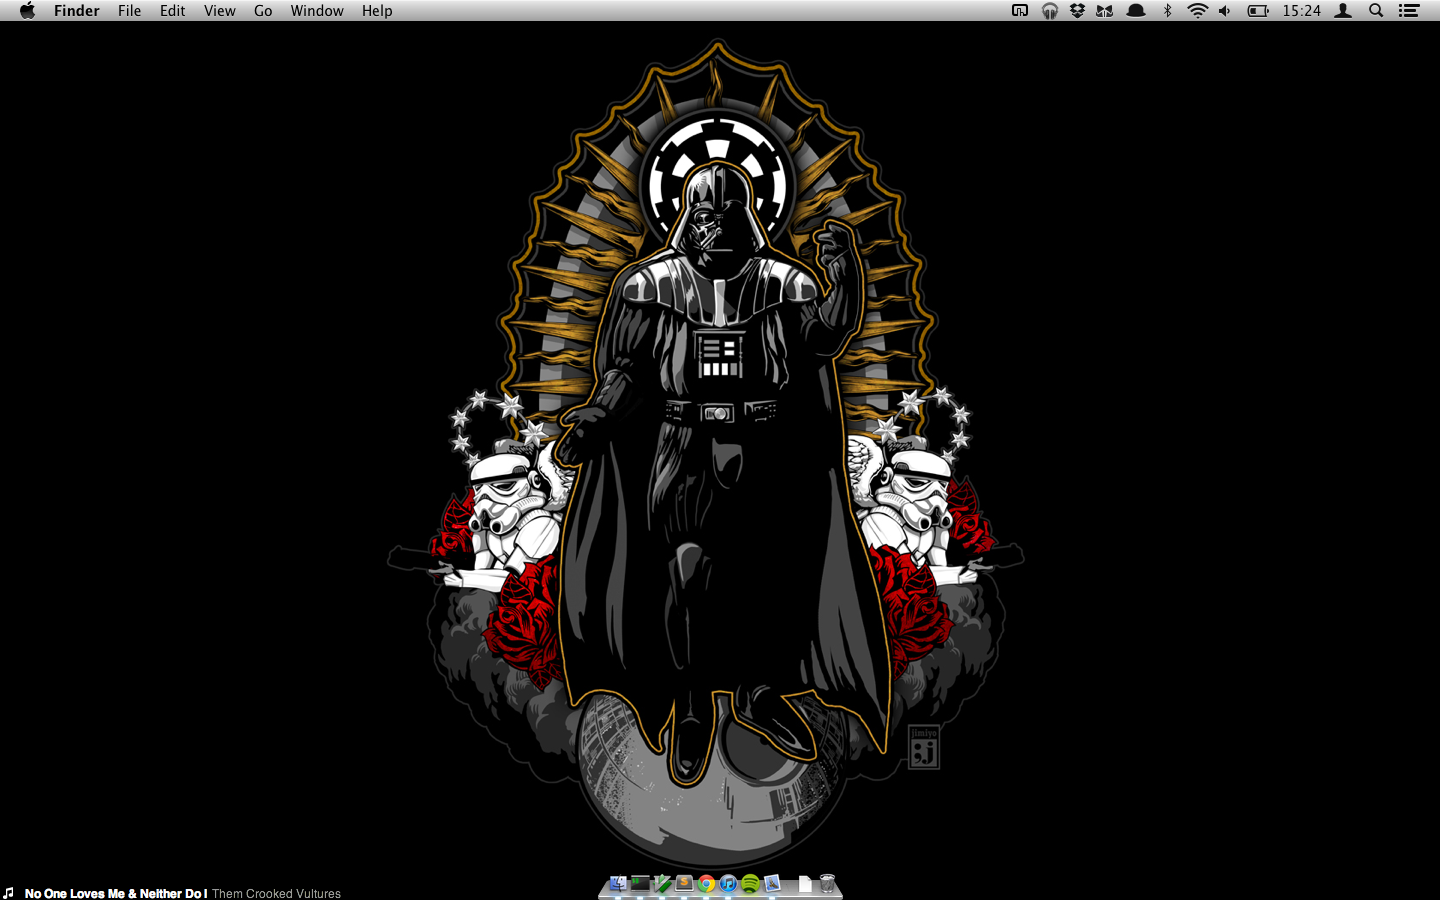The width and height of the screenshot is (1440, 900).
Task: Open the Mail stamp icon in the Dock
Action: coord(772,883)
